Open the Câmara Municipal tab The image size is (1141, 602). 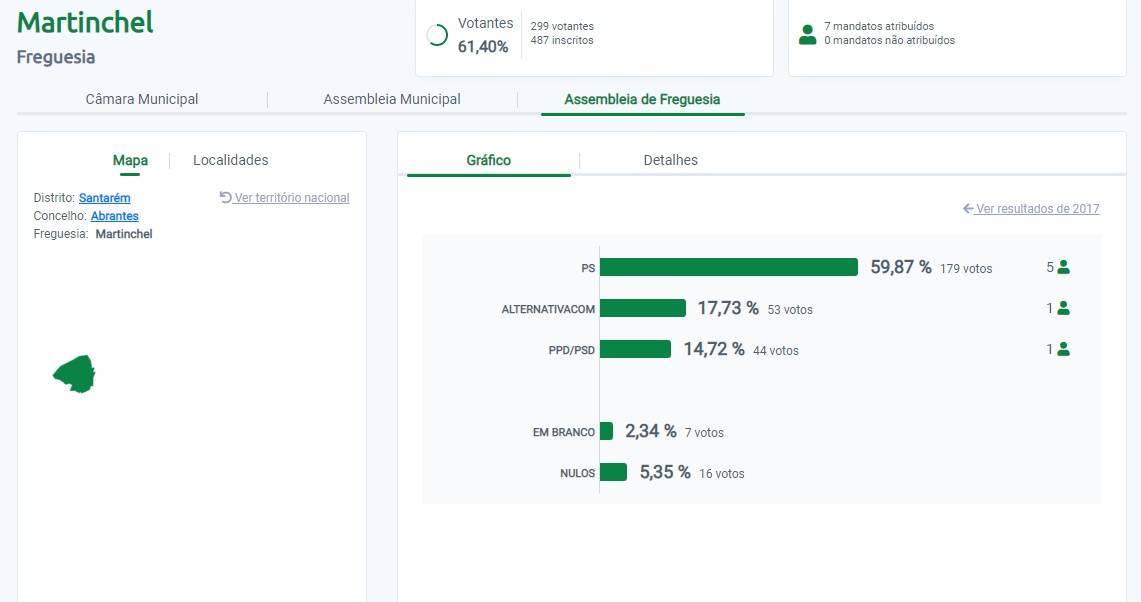pyautogui.click(x=142, y=99)
